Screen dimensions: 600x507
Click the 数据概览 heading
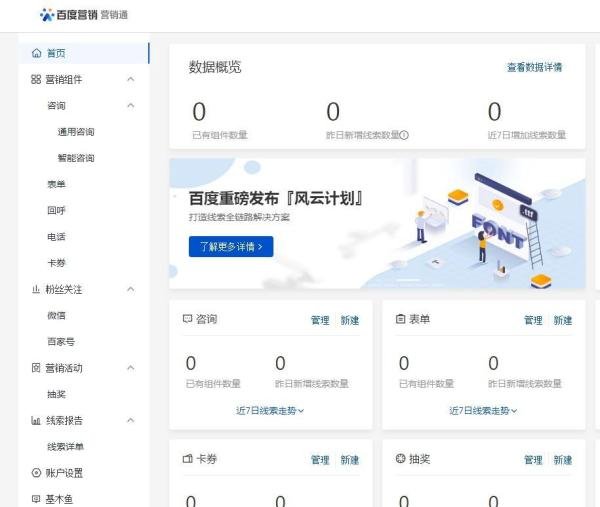click(215, 67)
